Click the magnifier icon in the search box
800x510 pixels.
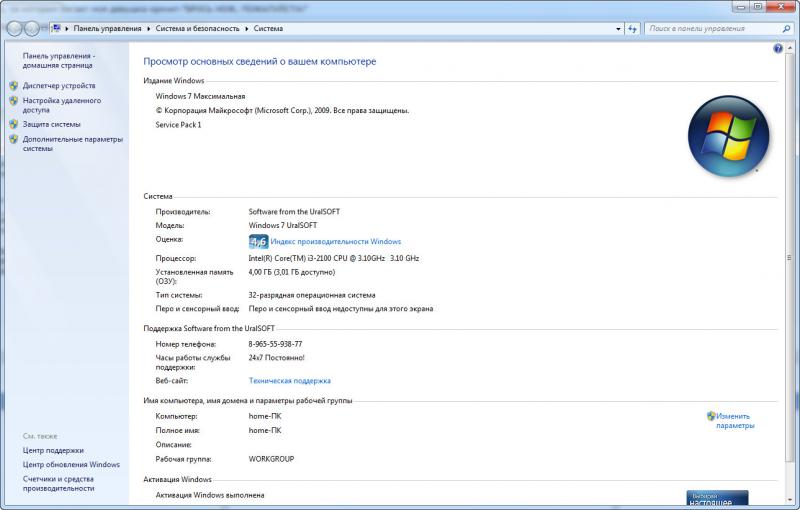786,29
